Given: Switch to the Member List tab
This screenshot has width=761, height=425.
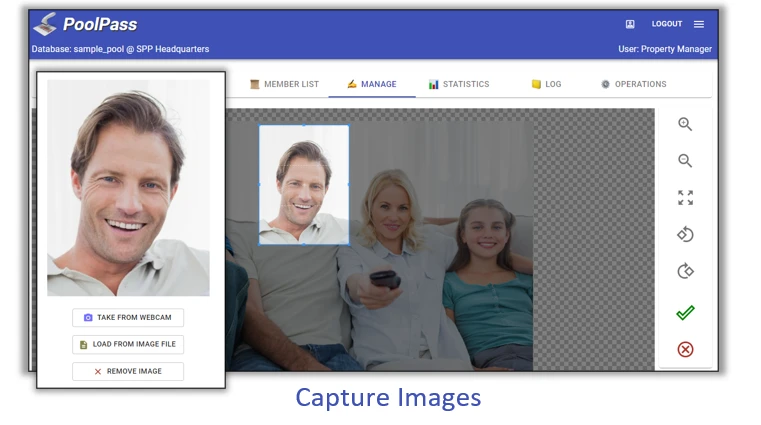Looking at the screenshot, I should (x=285, y=84).
